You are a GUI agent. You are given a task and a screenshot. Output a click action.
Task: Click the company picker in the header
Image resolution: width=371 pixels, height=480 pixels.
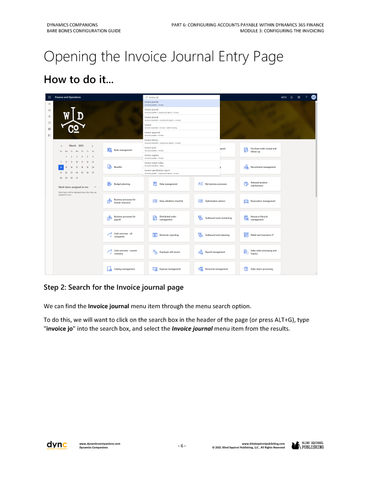[x=284, y=97]
